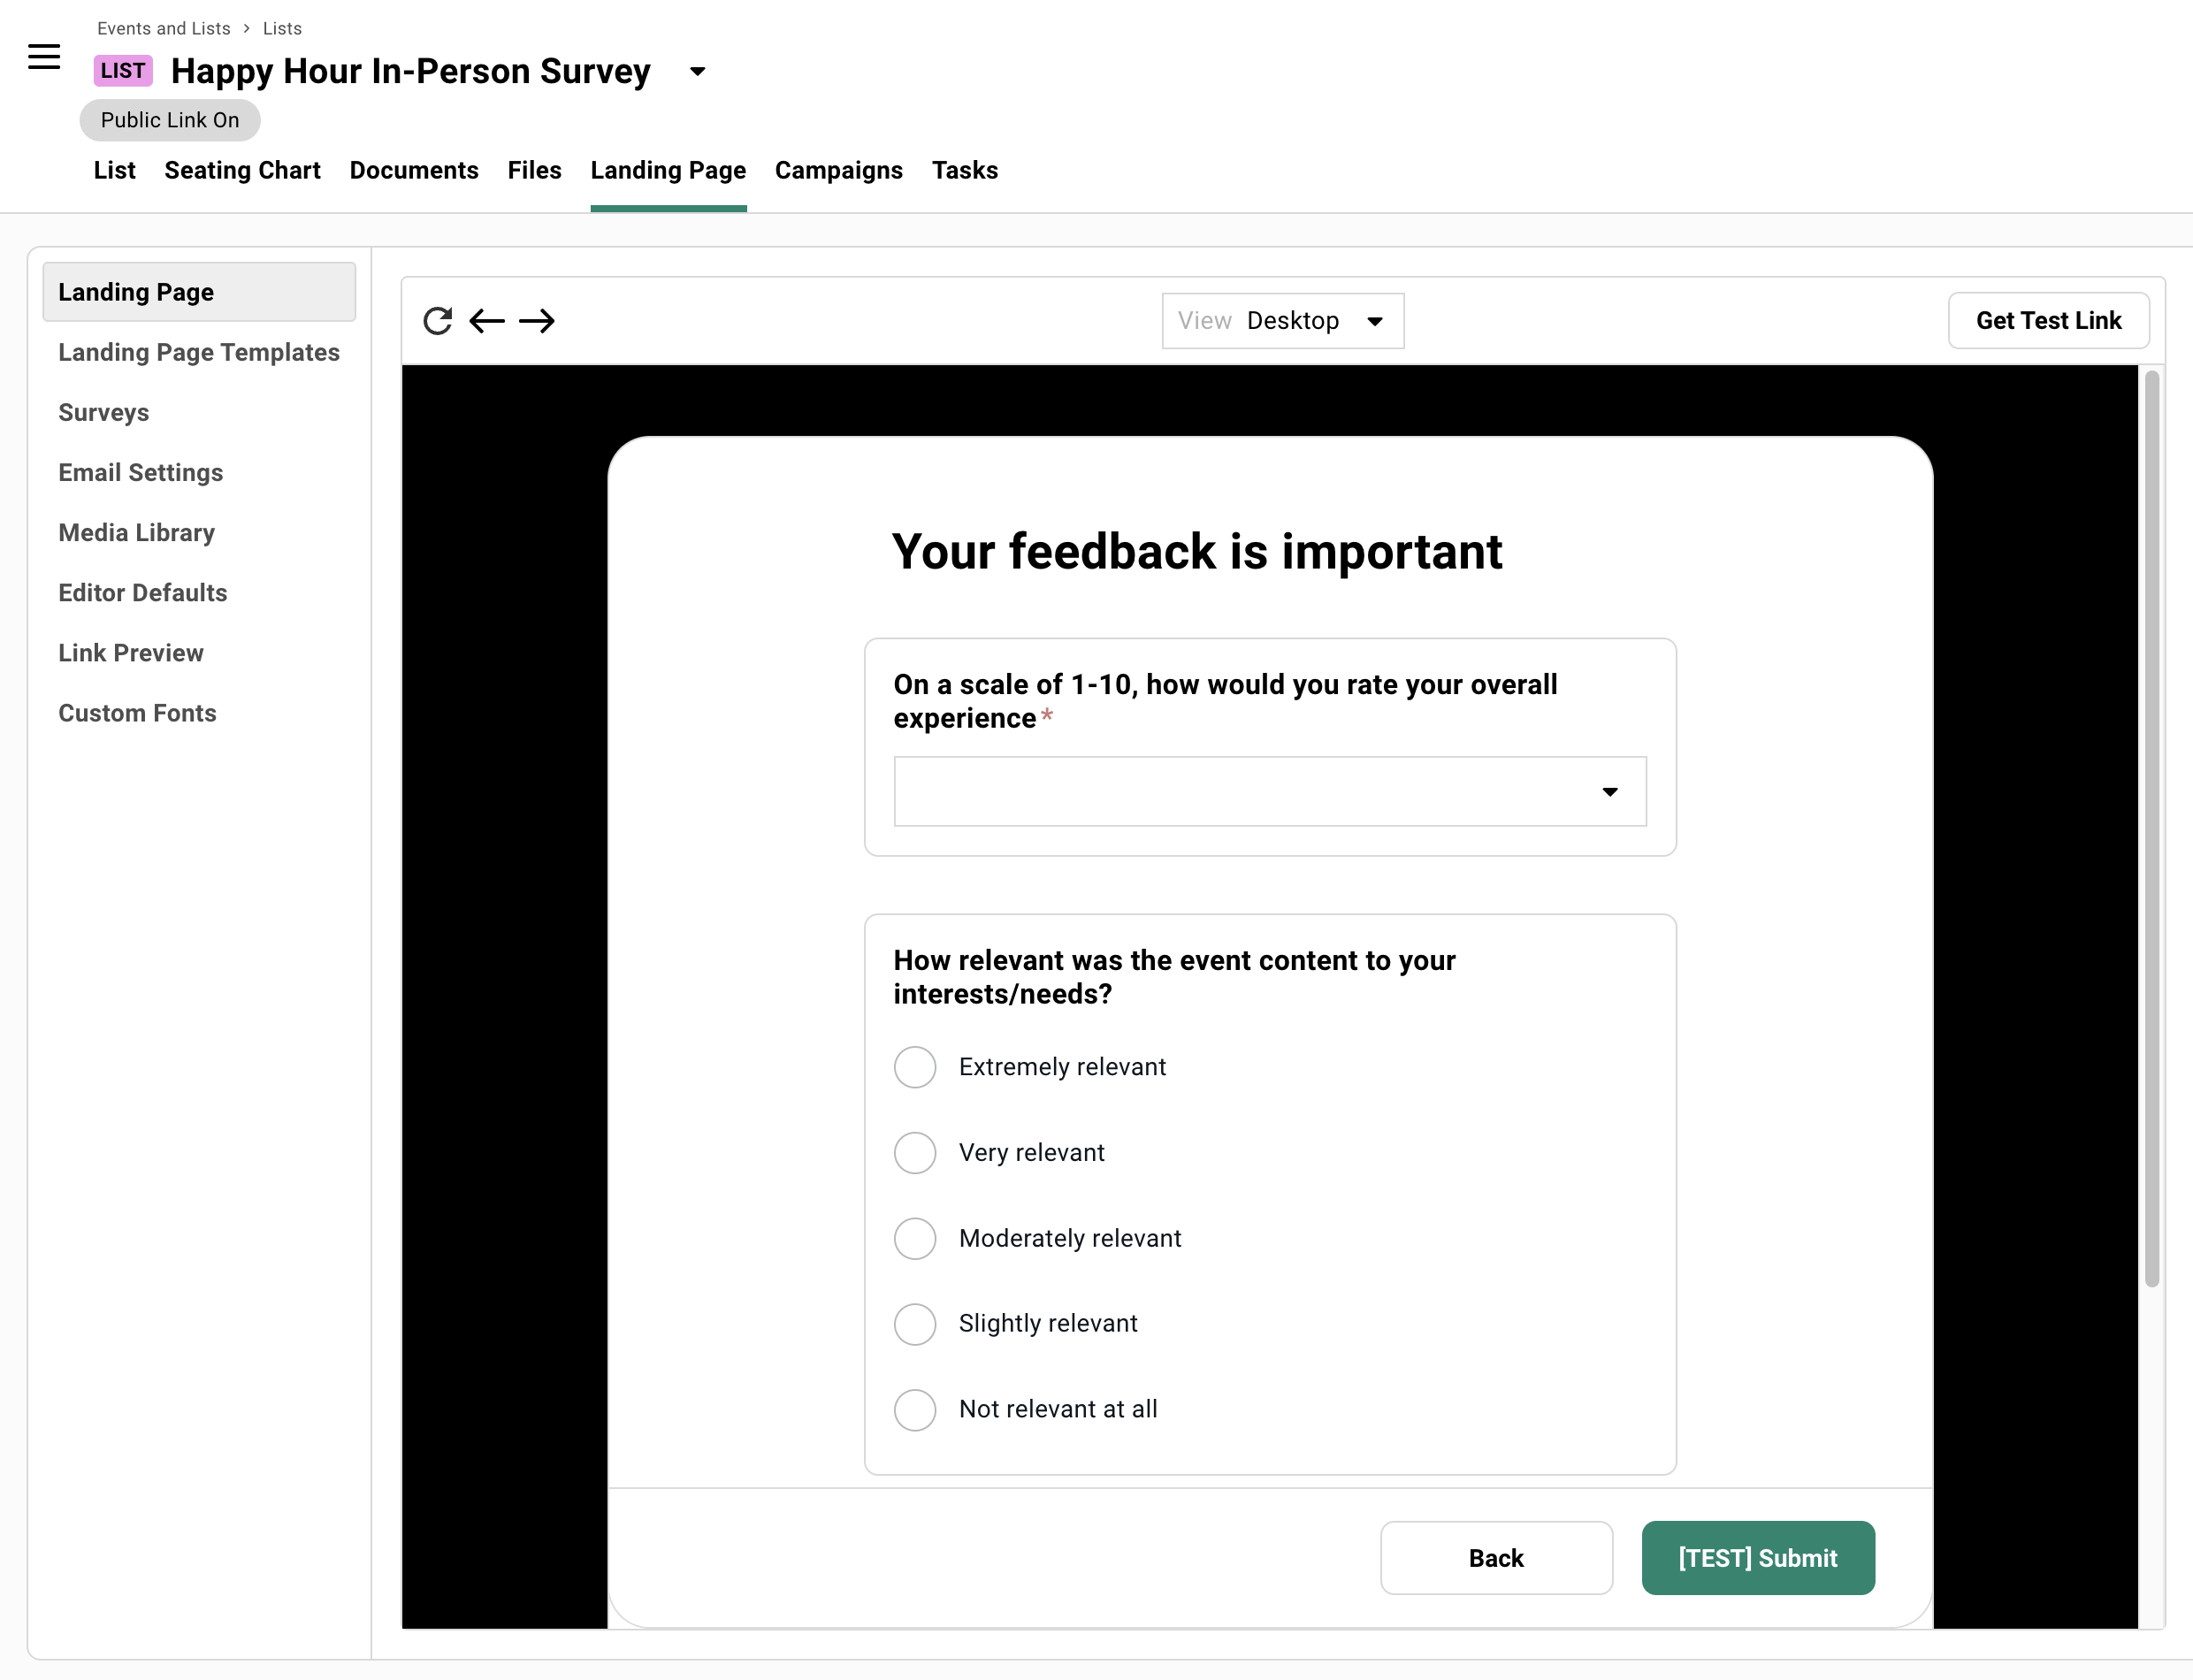Switch to the Campaigns tab
Image resolution: width=2193 pixels, height=1680 pixels.
click(x=838, y=170)
